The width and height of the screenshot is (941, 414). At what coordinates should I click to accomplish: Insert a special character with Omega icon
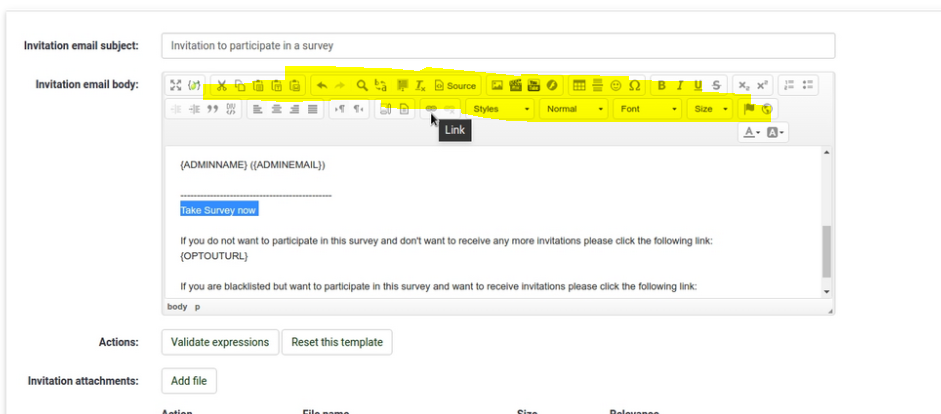[634, 85]
